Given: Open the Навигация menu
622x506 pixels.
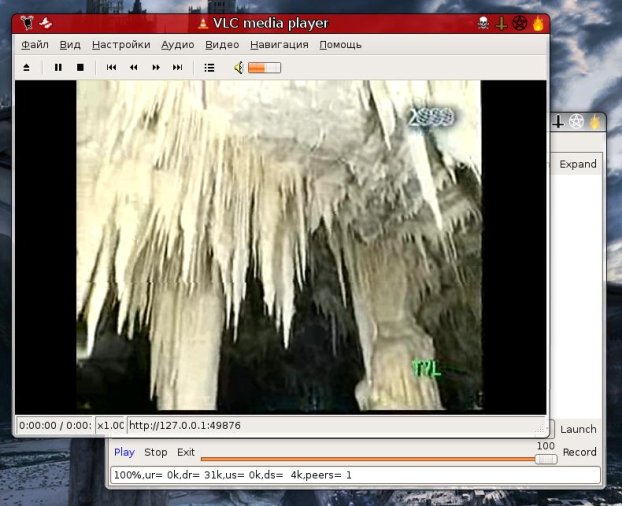Looking at the screenshot, I should (279, 45).
